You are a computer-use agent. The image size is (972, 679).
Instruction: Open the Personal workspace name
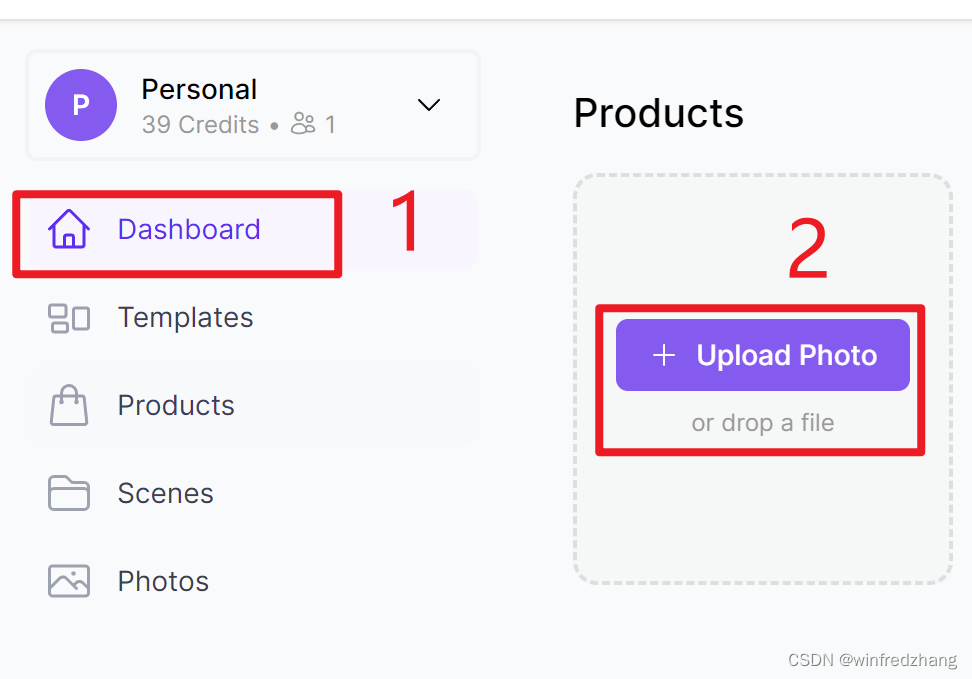click(199, 90)
